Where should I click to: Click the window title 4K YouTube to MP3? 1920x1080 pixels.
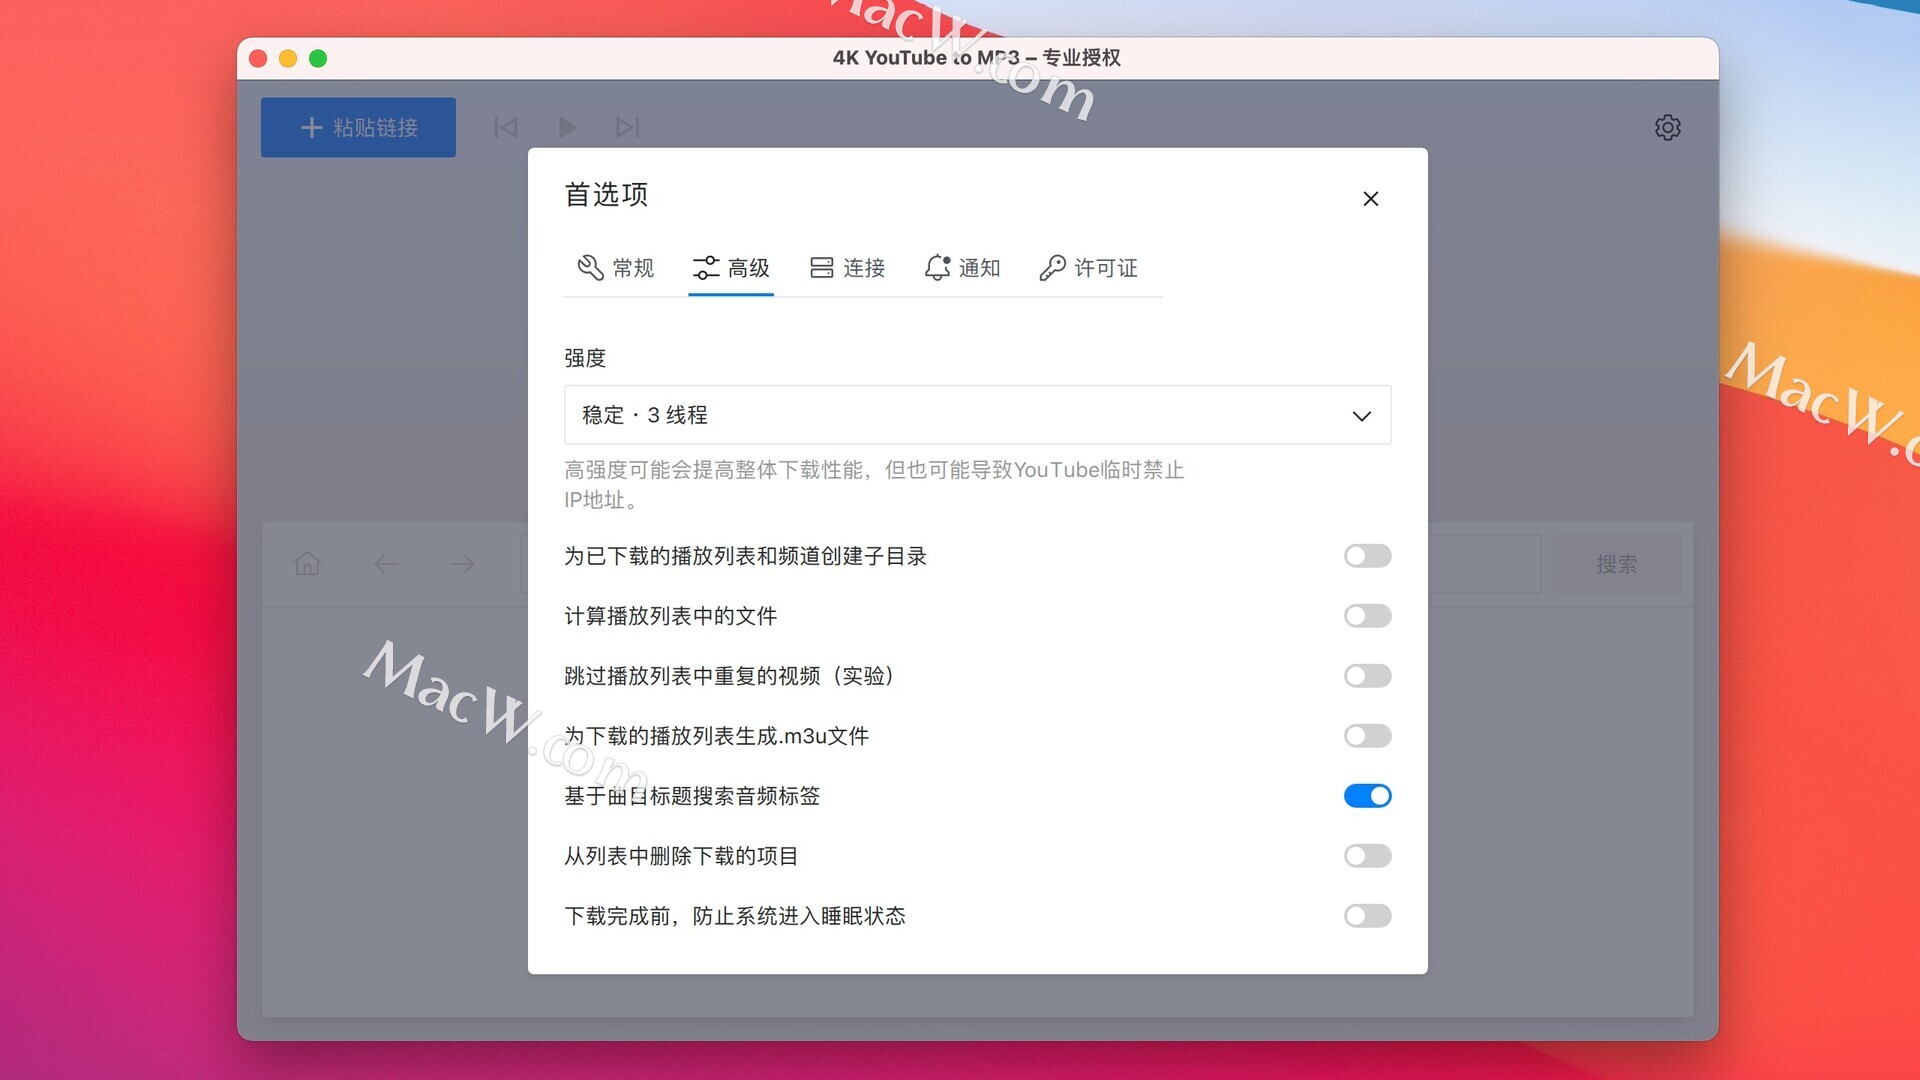tap(976, 57)
